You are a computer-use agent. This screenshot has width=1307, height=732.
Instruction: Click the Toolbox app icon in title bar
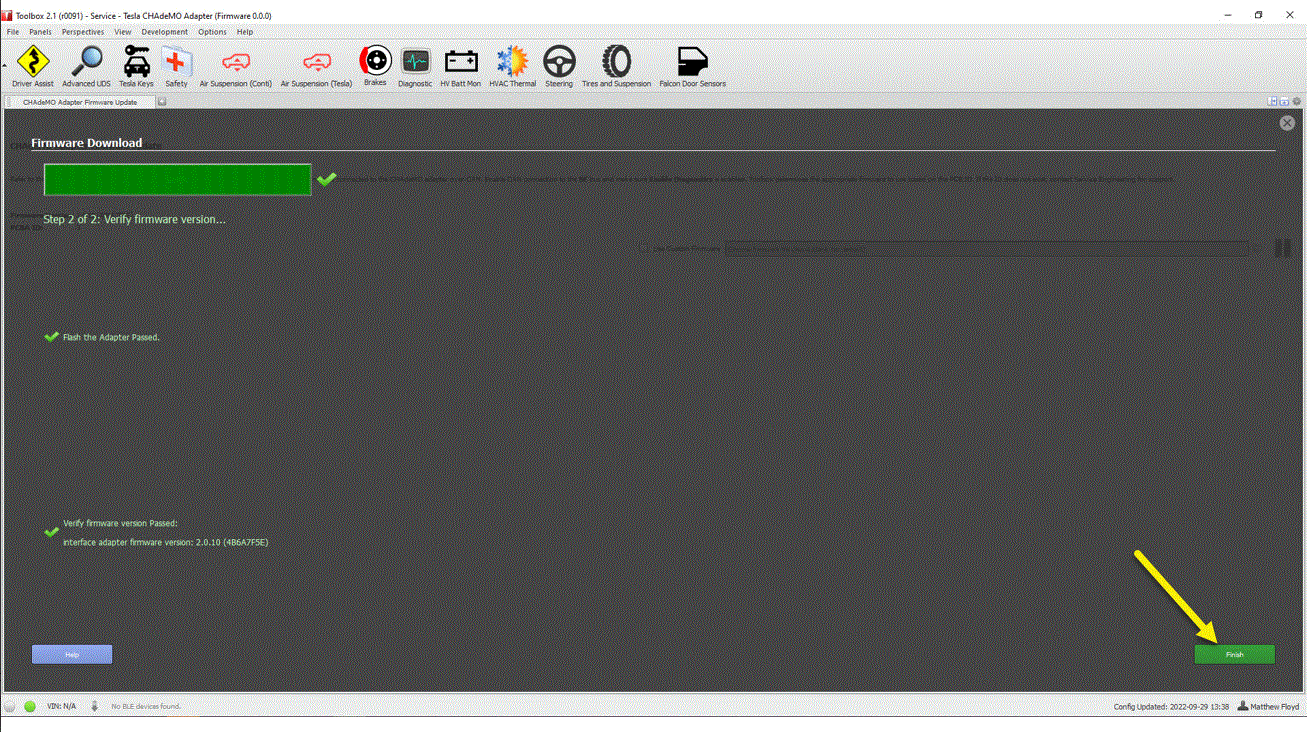[7, 15]
